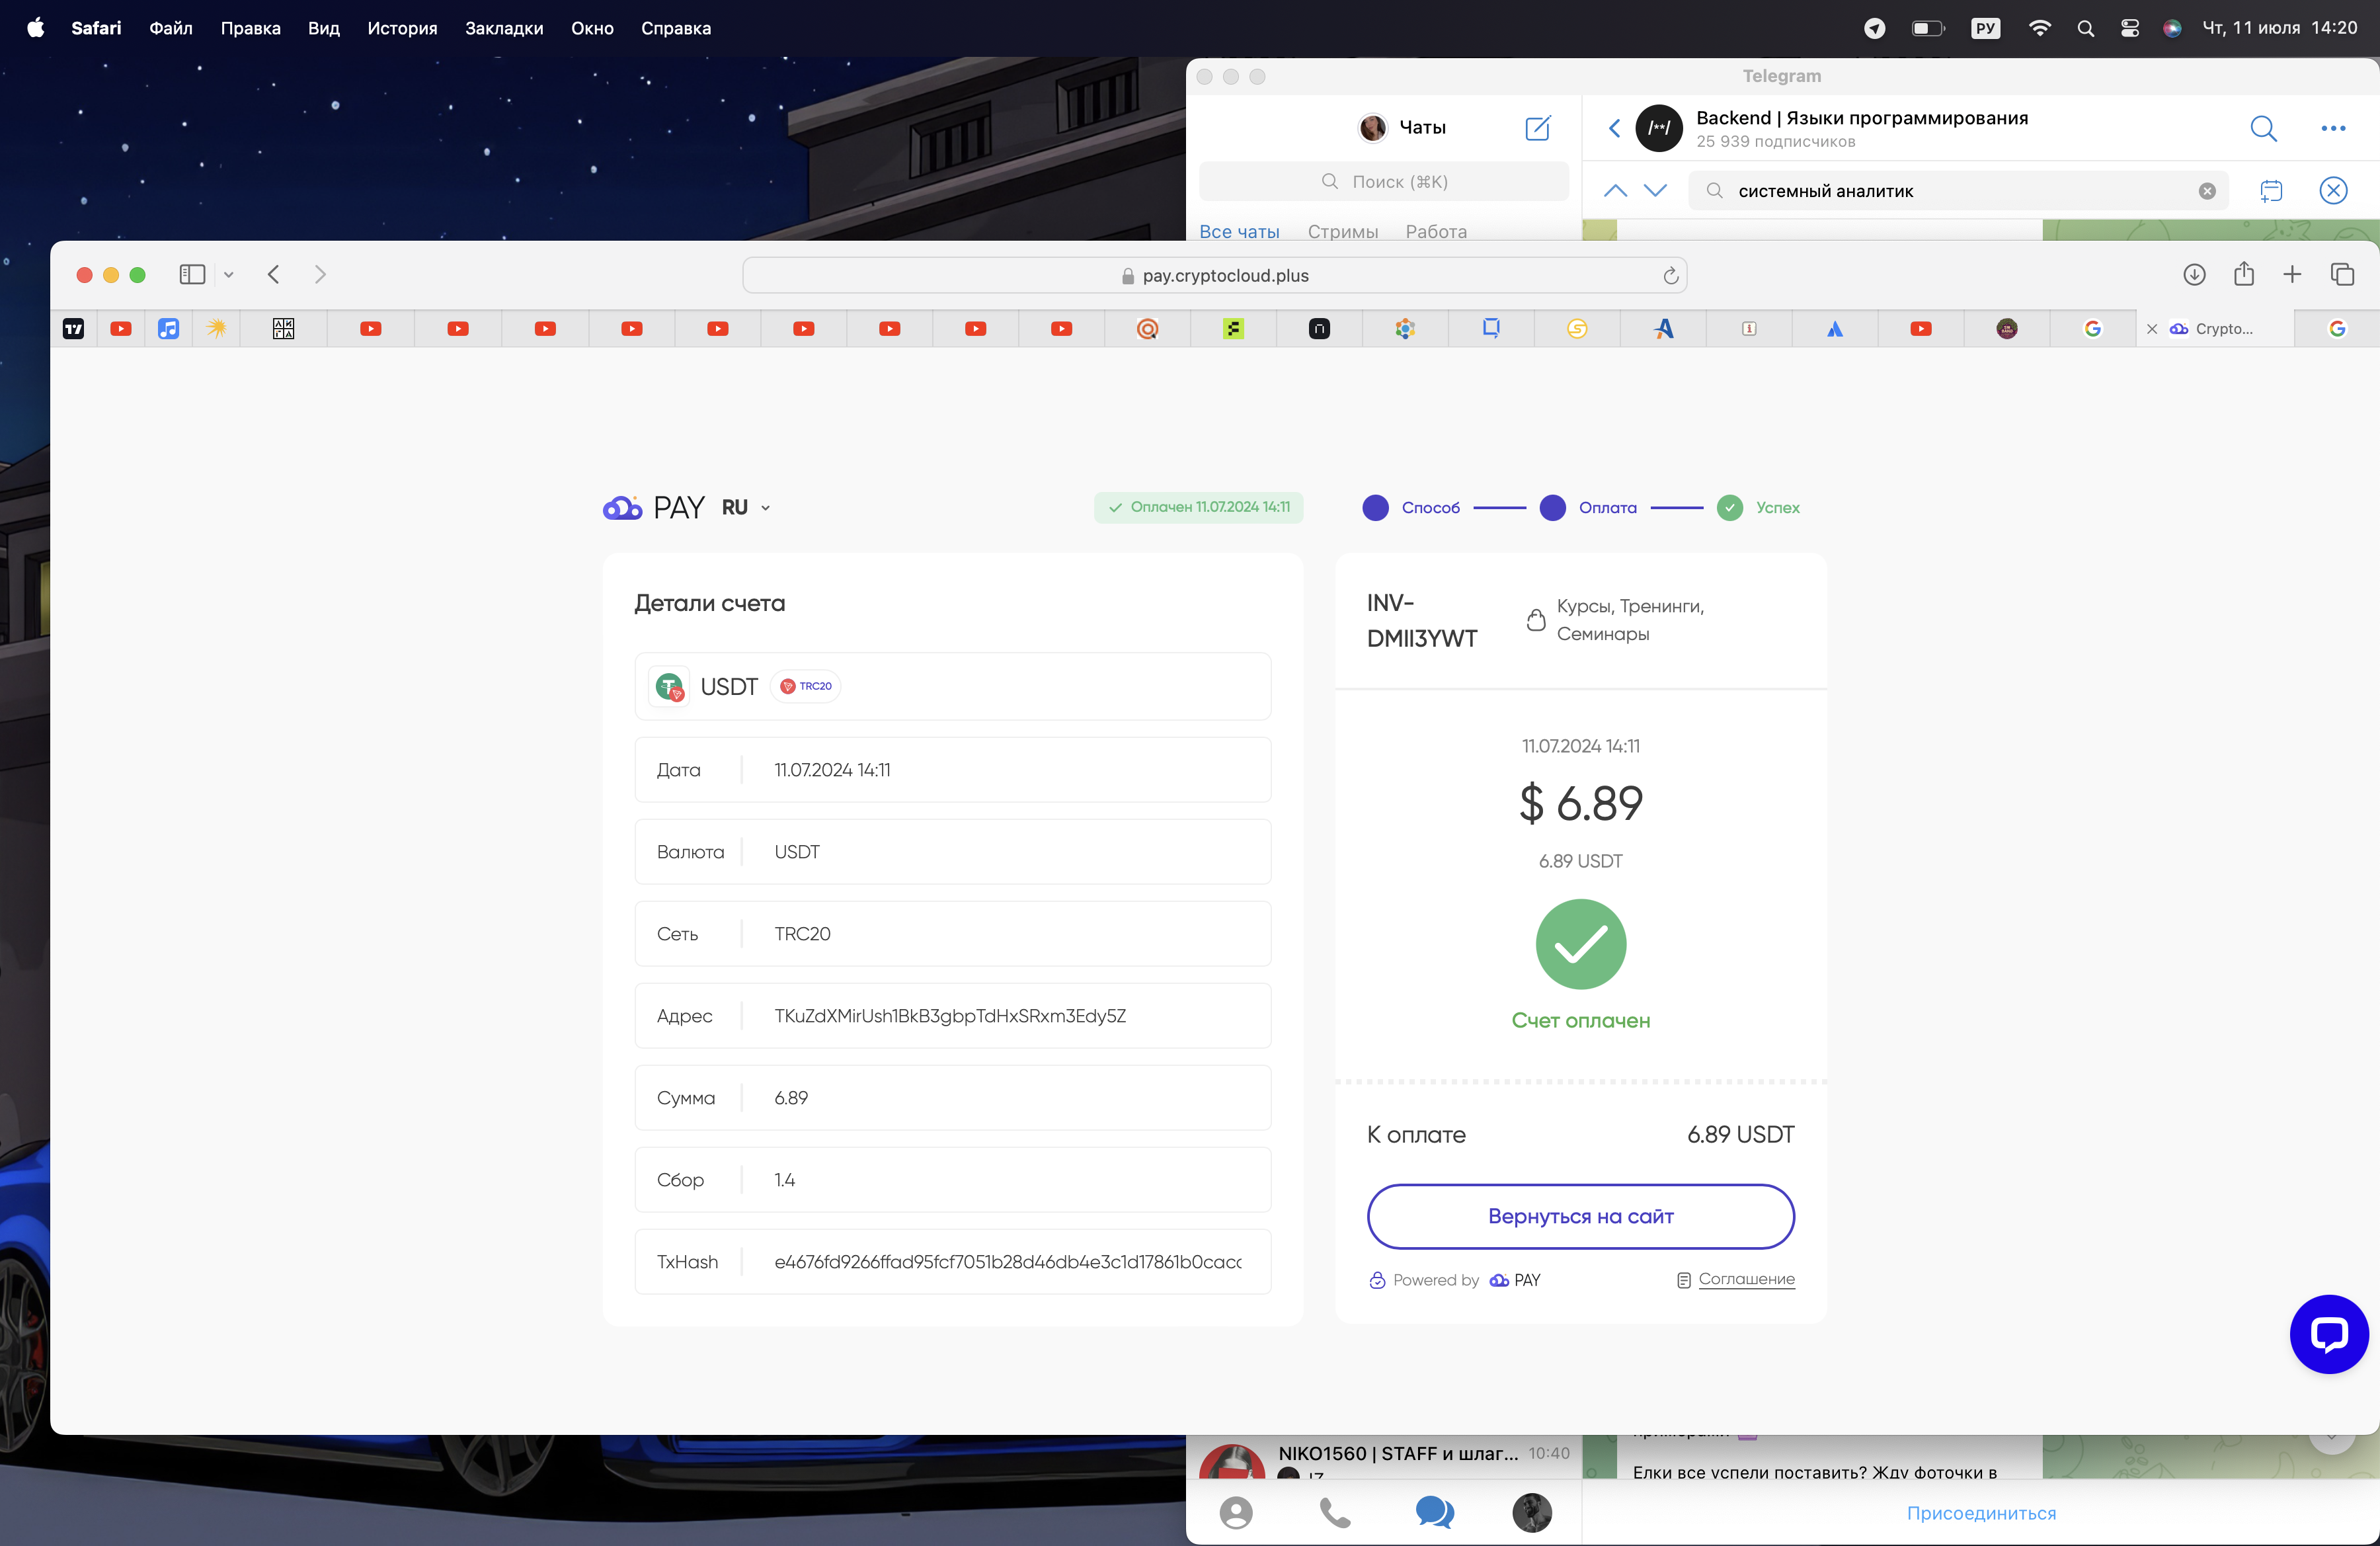The height and width of the screenshot is (1546, 2380).
Task: Open the blue support chat bubble
Action: click(x=2329, y=1334)
